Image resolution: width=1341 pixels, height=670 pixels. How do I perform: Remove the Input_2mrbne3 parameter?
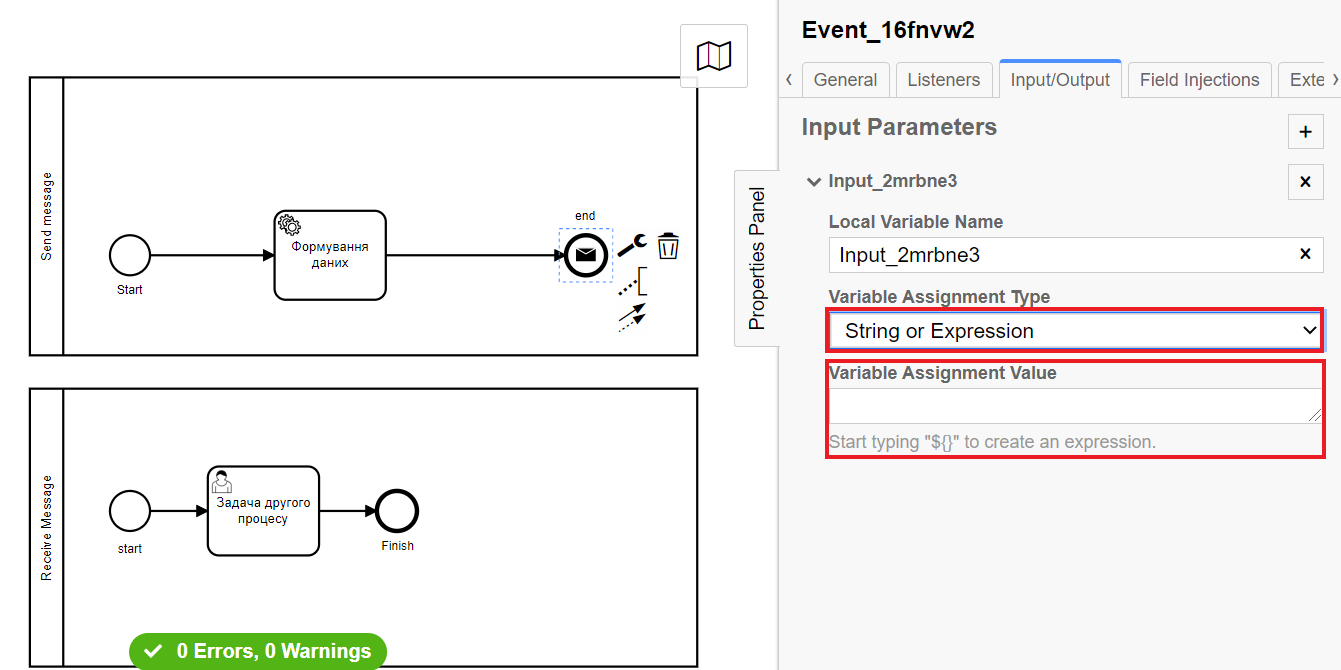click(x=1305, y=182)
